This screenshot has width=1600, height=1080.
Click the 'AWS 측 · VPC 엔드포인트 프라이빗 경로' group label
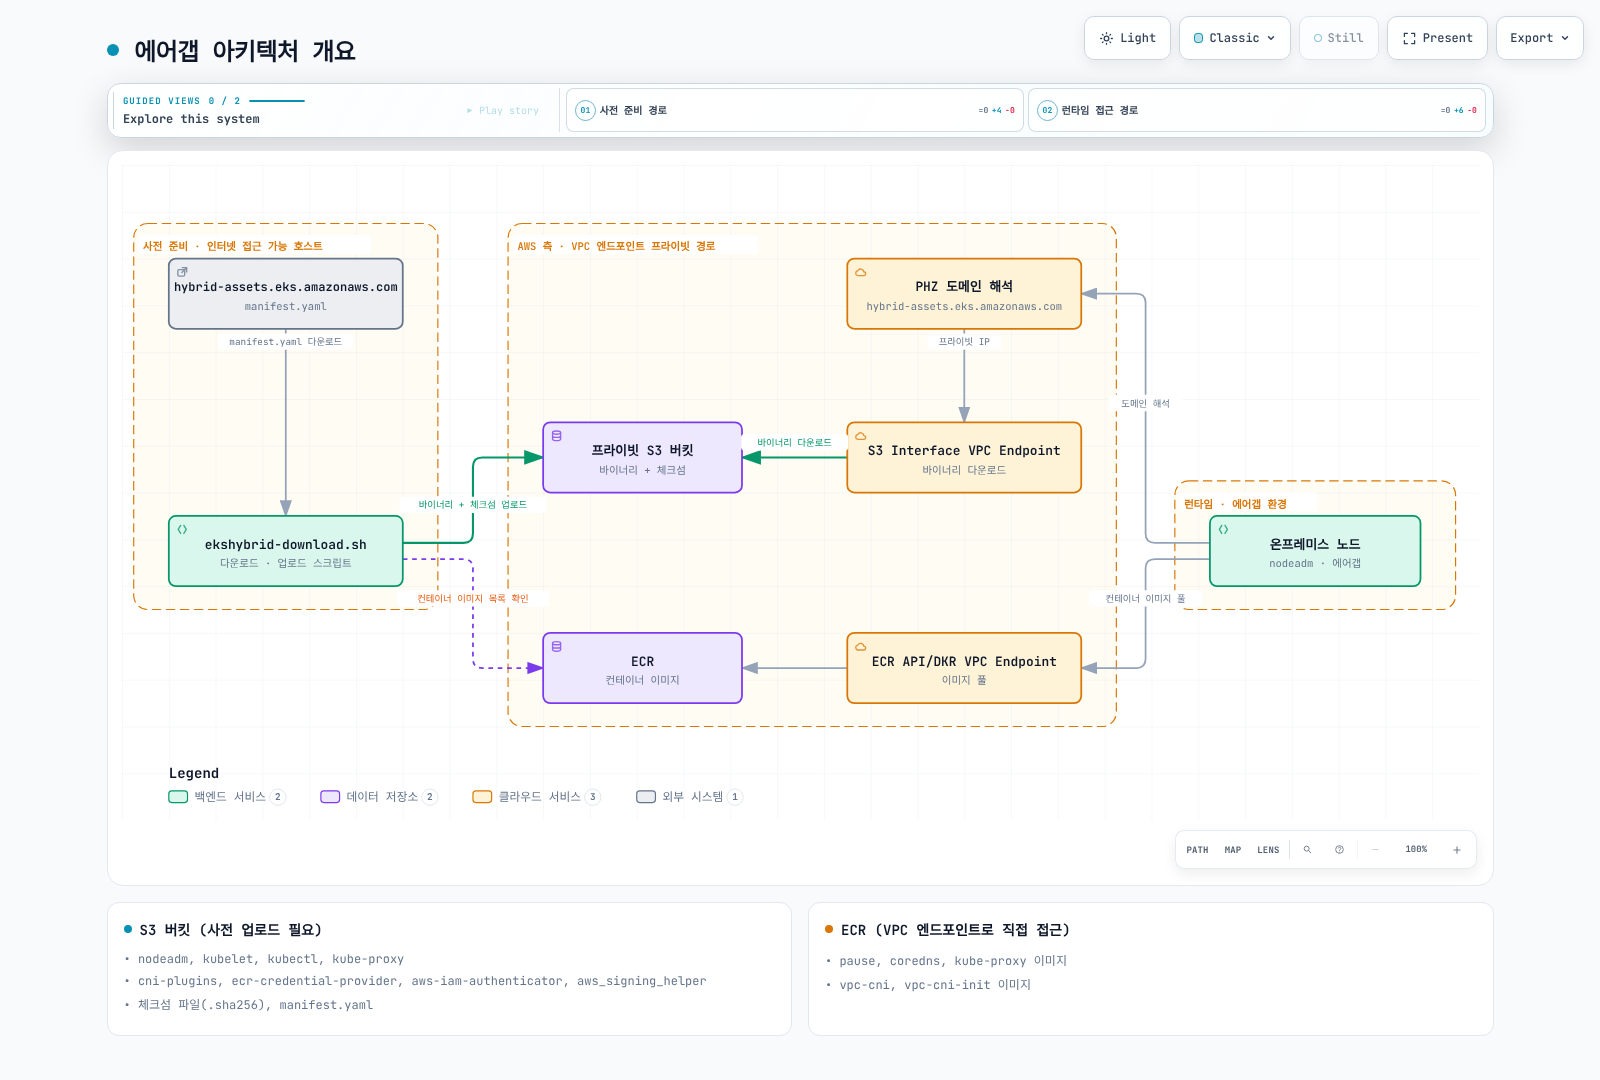click(x=616, y=246)
